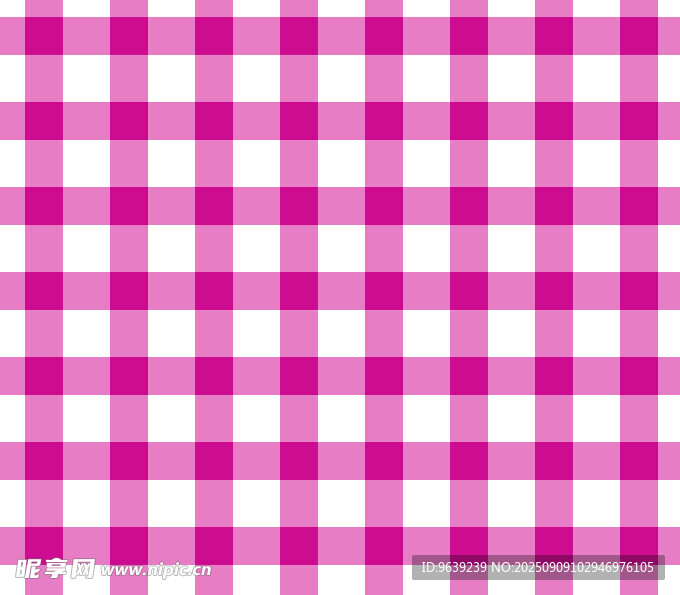Click dark magenta square in fourth row, fourth stripe
680x595 pixels.
click(299, 291)
